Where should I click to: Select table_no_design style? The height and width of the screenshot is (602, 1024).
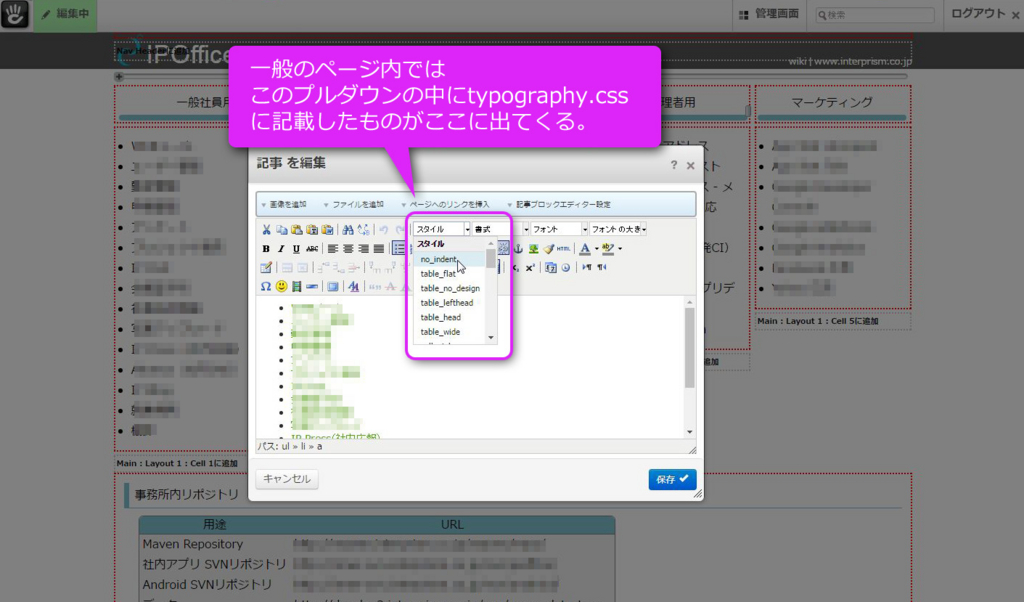click(450, 288)
